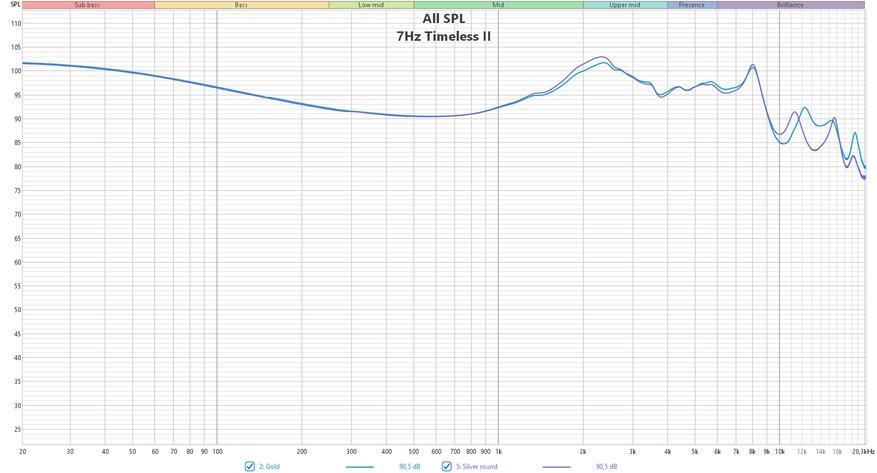Image resolution: width=877 pixels, height=473 pixels.
Task: Uncheck the '5: Silver round' trace checkbox
Action: 446,466
